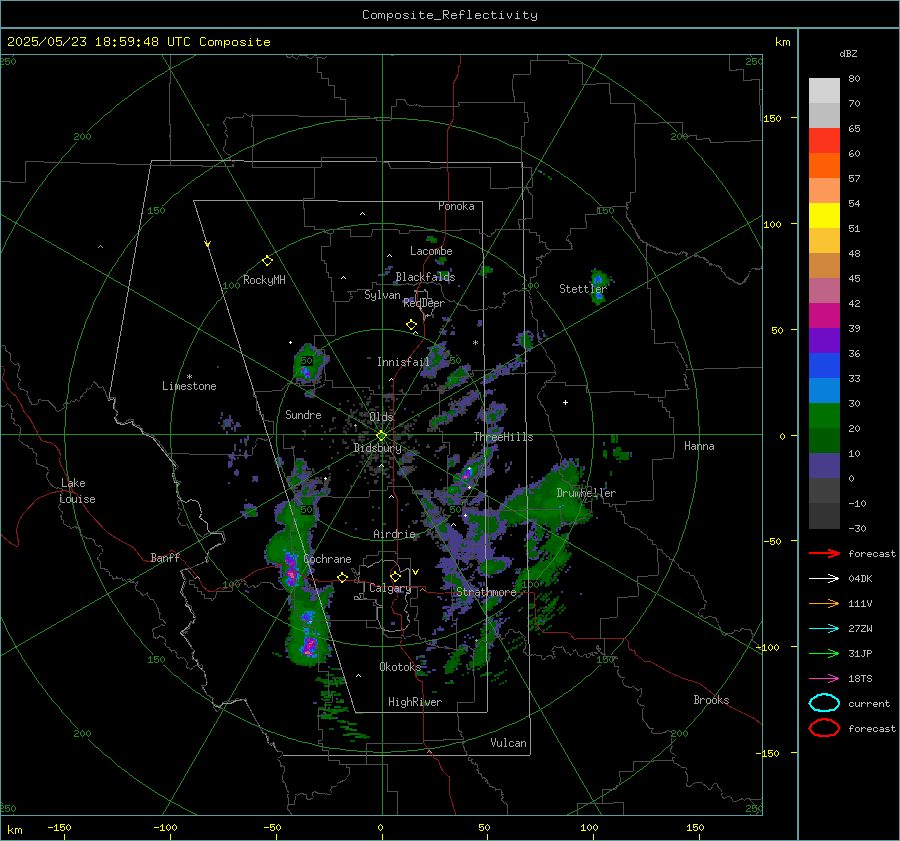Image resolution: width=900 pixels, height=841 pixels.
Task: Select the red 60-65 dBZ swatch
Action: pyautogui.click(x=824, y=140)
